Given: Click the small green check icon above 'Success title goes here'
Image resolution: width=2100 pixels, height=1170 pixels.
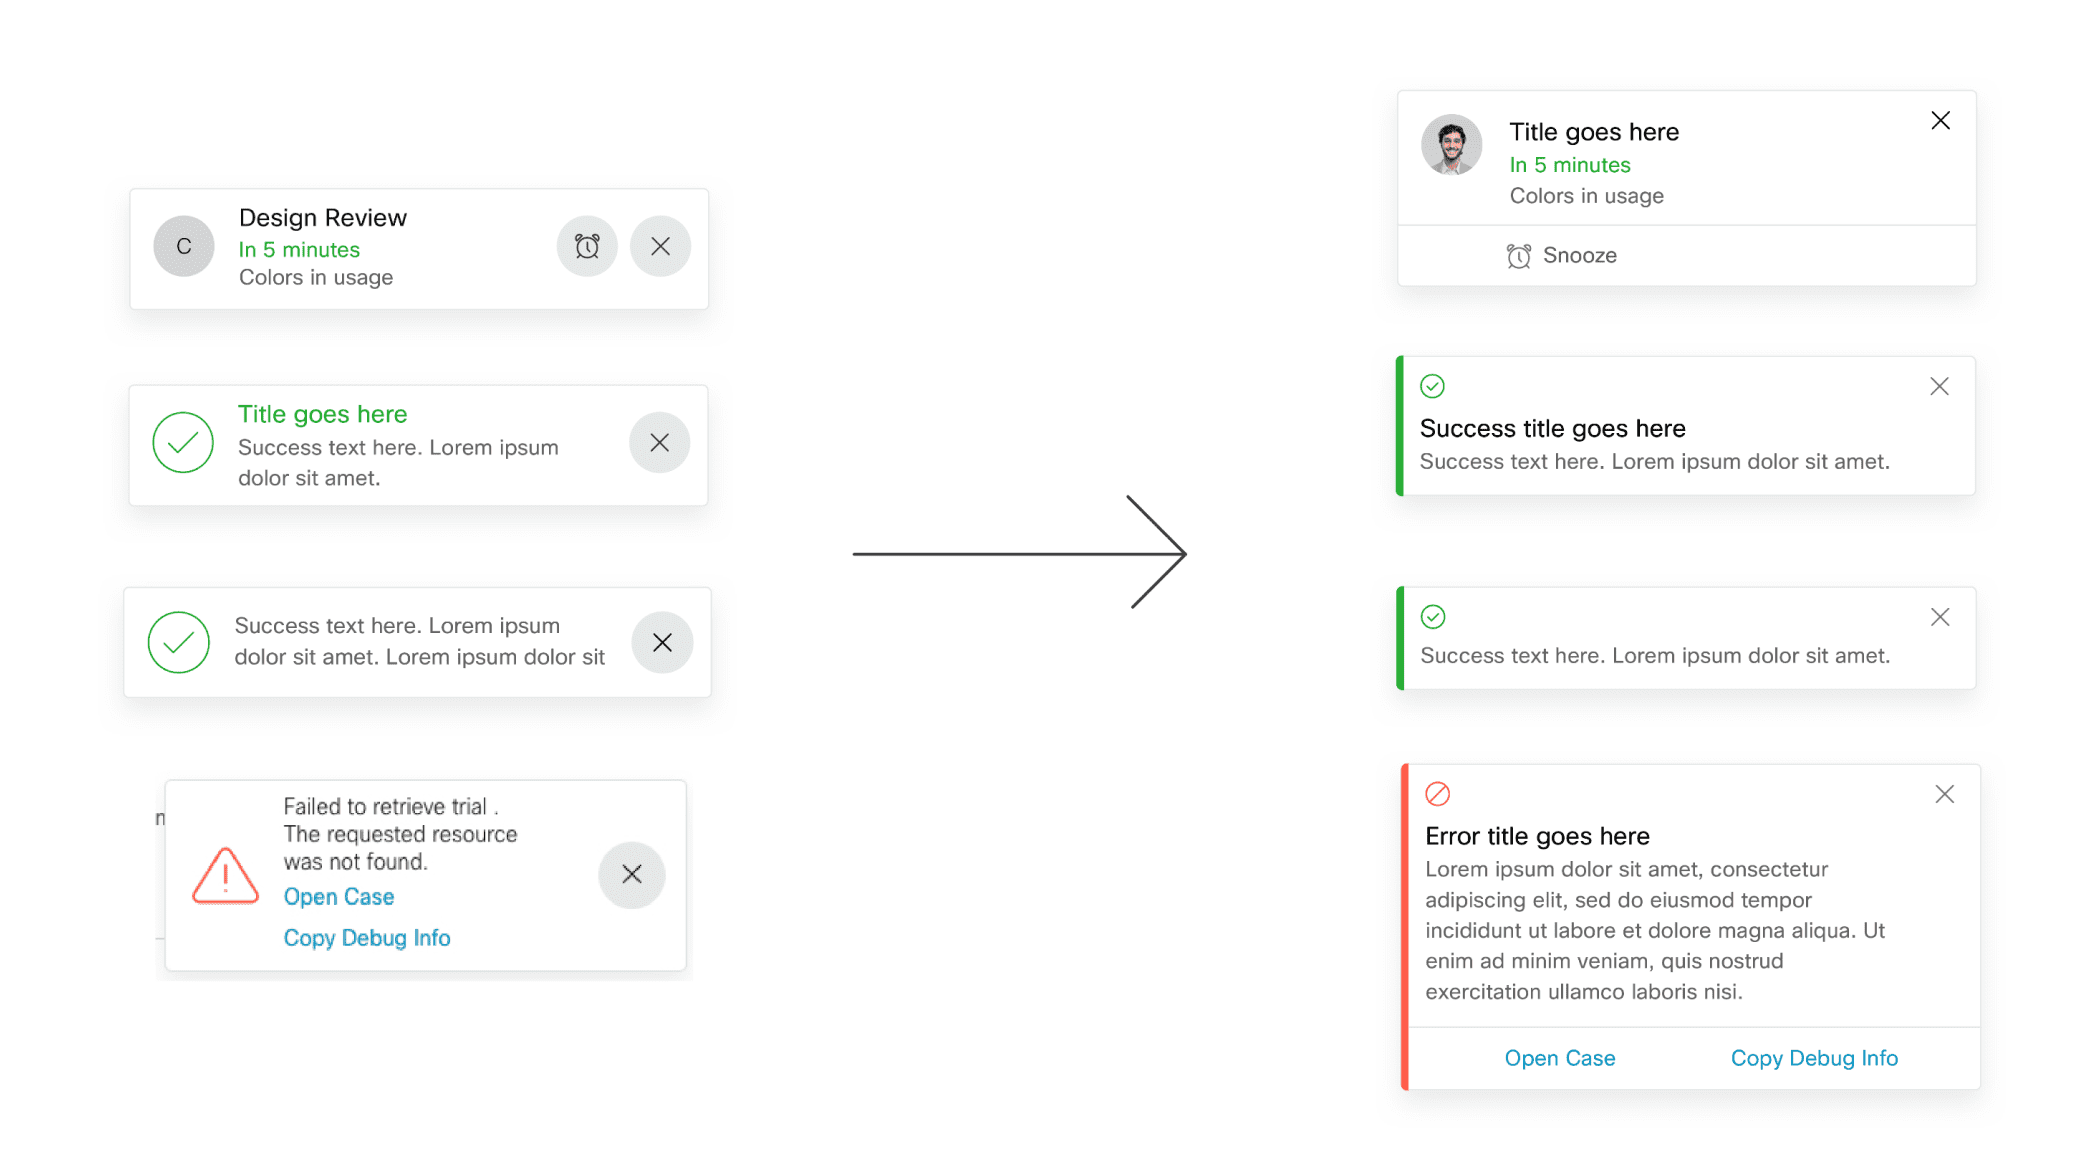Looking at the screenshot, I should [1433, 386].
